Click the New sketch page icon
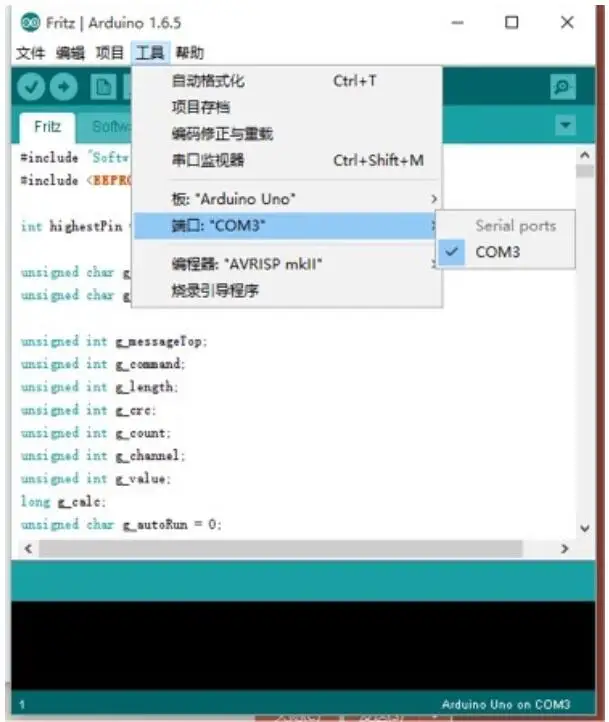Viewport: 609px width, 722px height. [103, 87]
